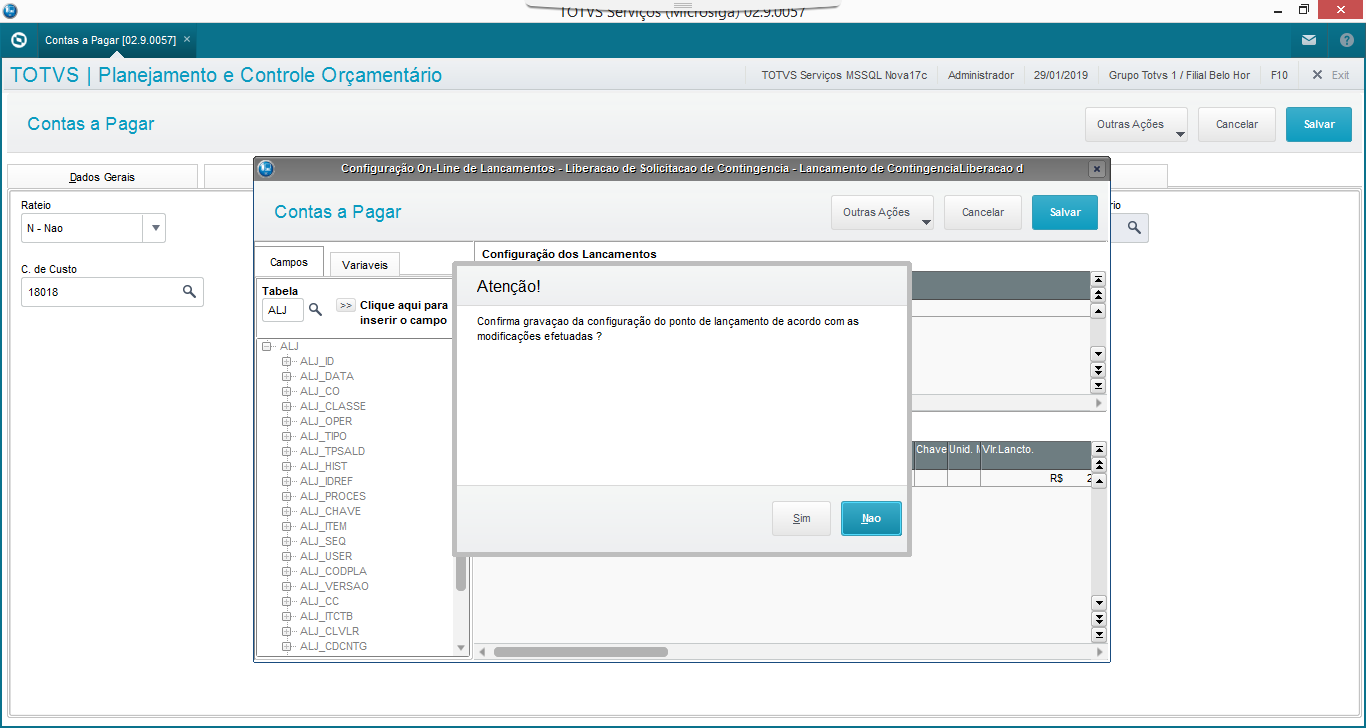Select the Campos tab
The height and width of the screenshot is (728, 1366).
pos(289,262)
